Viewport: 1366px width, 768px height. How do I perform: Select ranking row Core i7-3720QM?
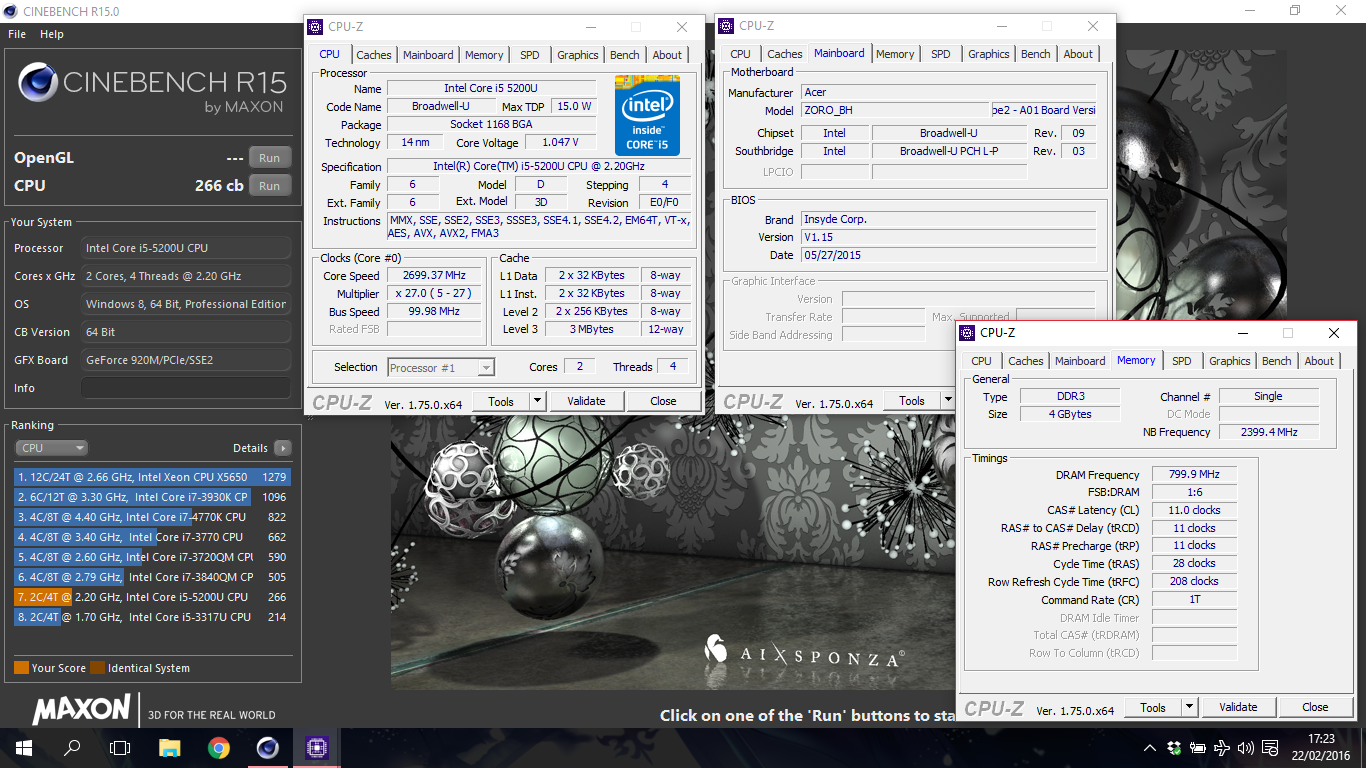pos(152,557)
